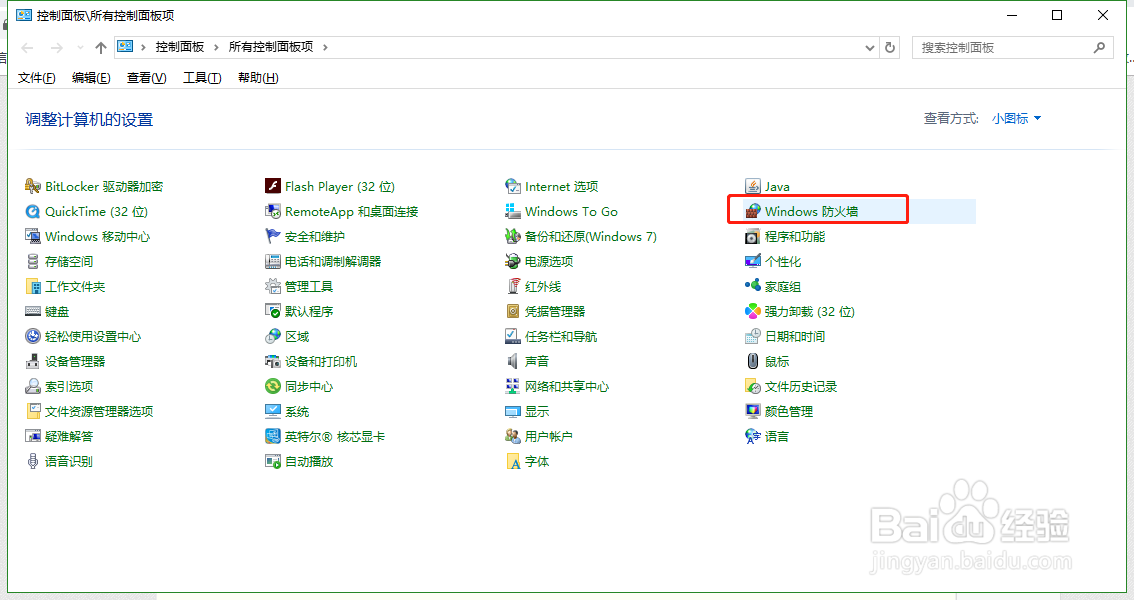Open the 家庭组 icon

(x=753, y=286)
